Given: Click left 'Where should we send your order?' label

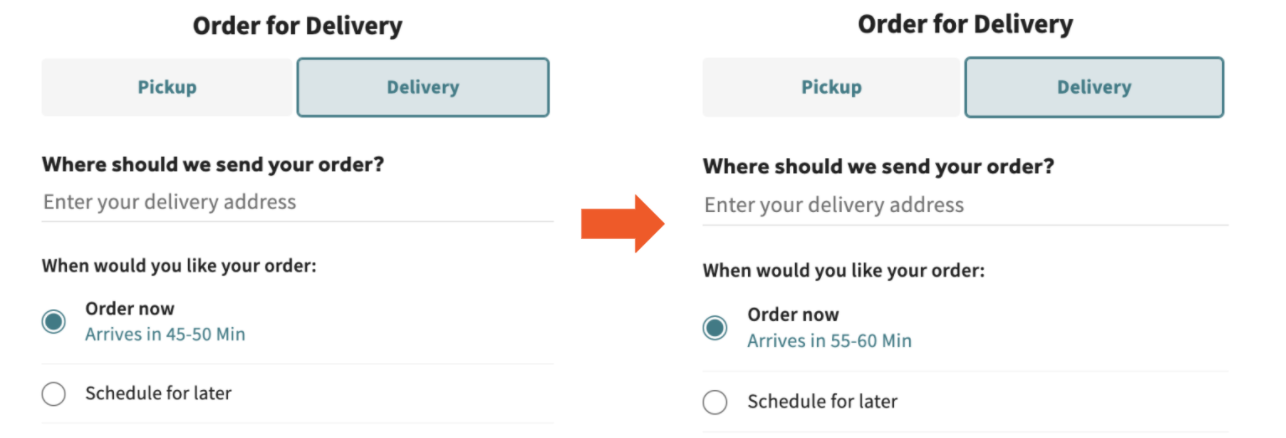Looking at the screenshot, I should click(213, 163).
